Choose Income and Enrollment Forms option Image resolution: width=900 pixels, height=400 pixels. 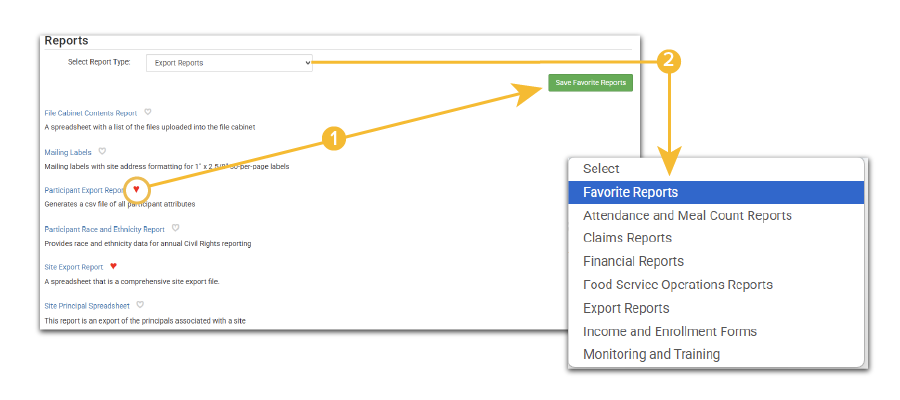[x=670, y=331]
